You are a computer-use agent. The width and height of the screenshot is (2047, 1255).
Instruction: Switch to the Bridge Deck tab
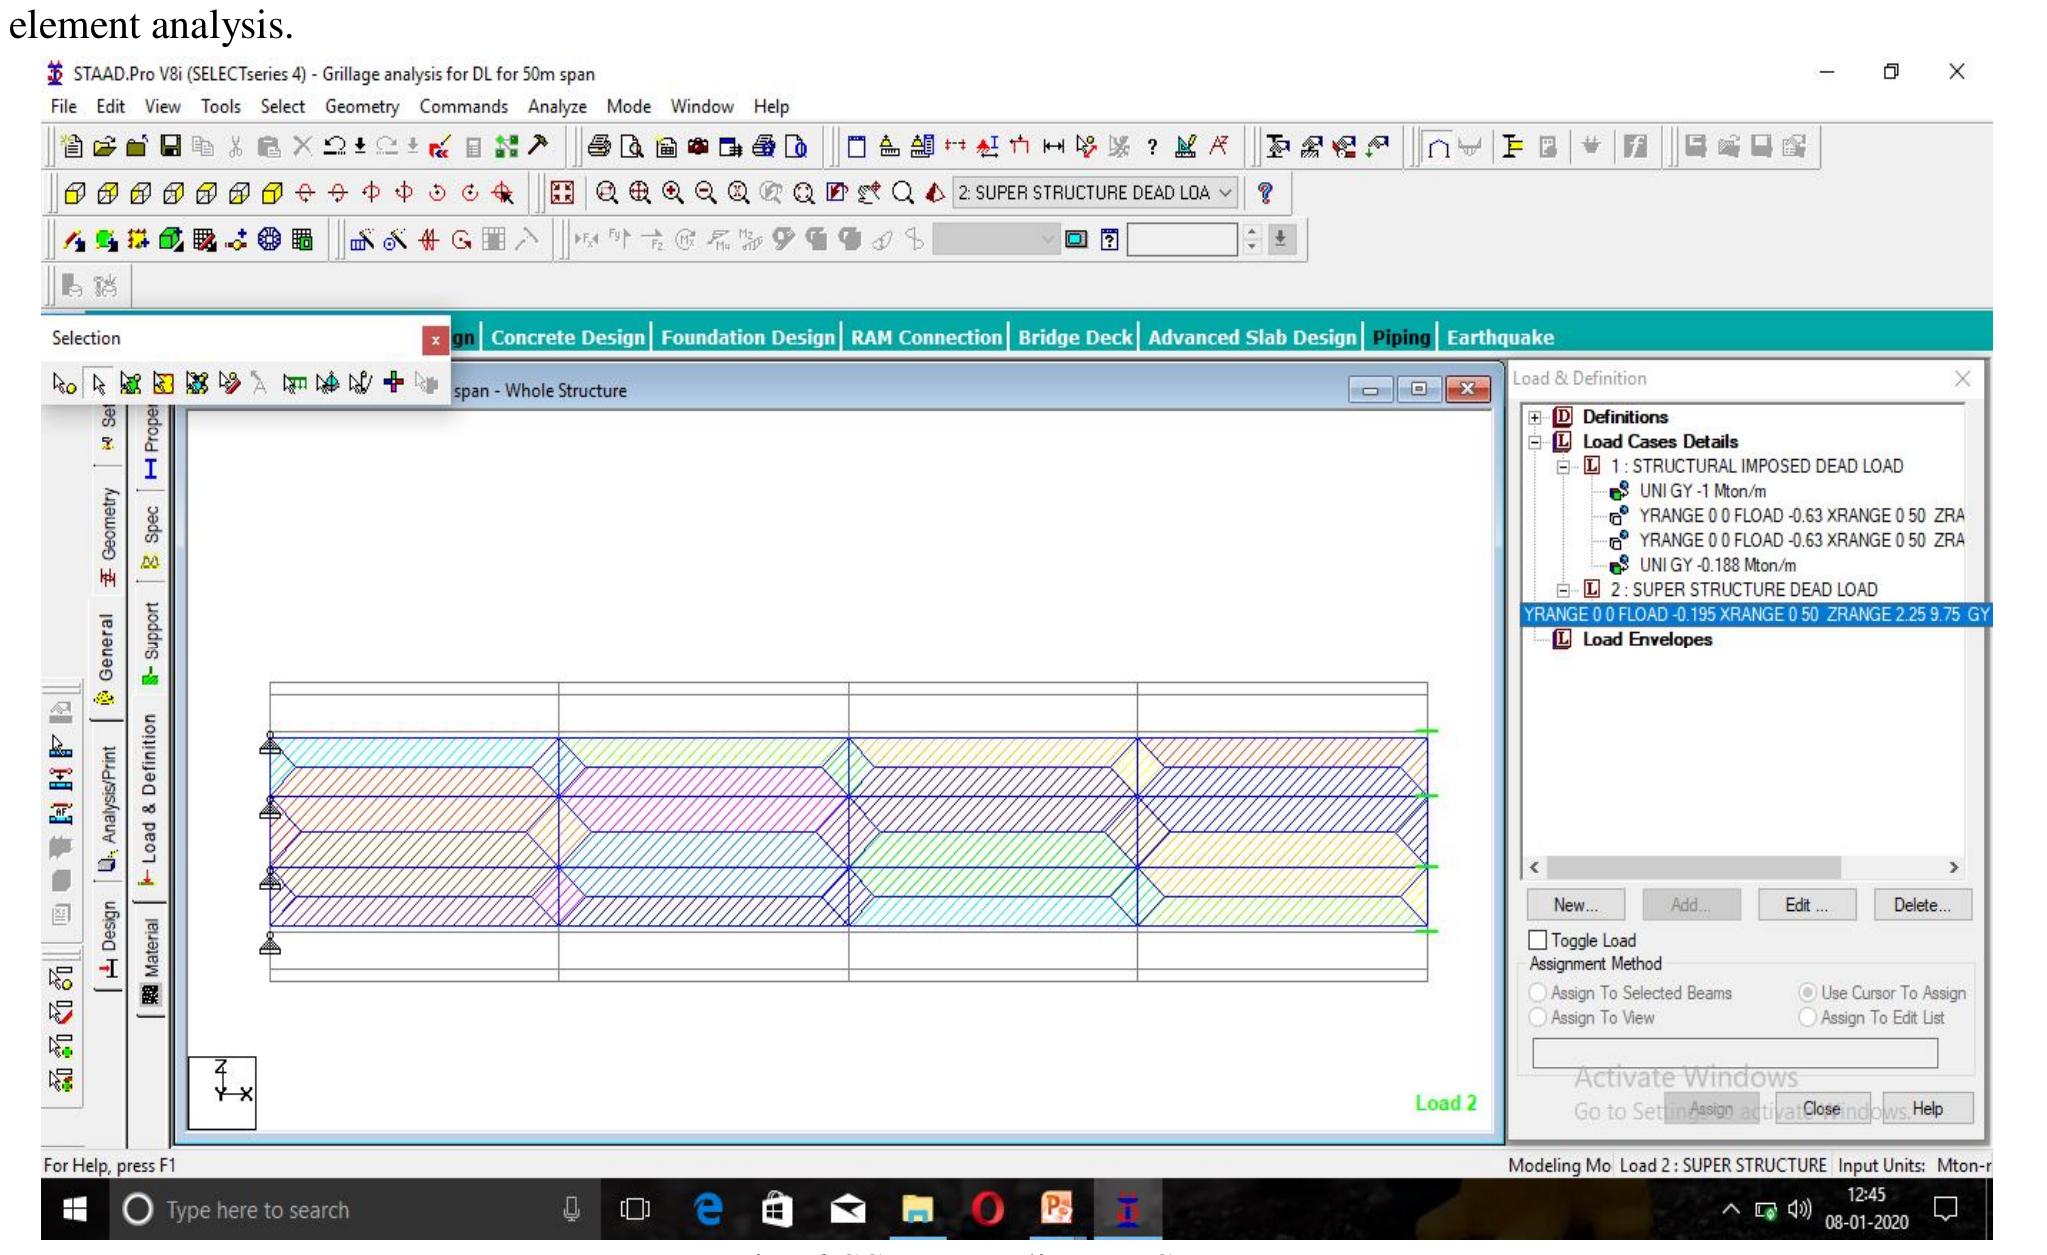[1074, 337]
